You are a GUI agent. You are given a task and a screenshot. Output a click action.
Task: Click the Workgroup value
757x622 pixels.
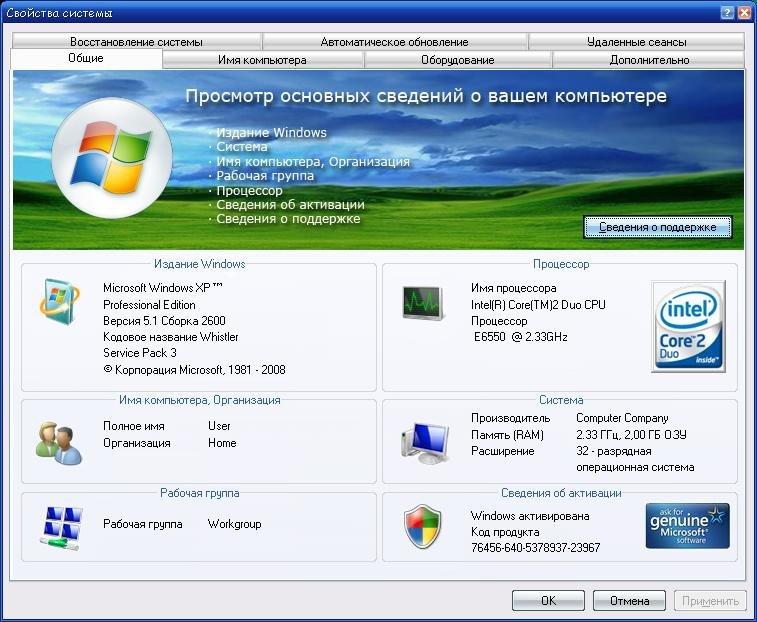tap(235, 524)
